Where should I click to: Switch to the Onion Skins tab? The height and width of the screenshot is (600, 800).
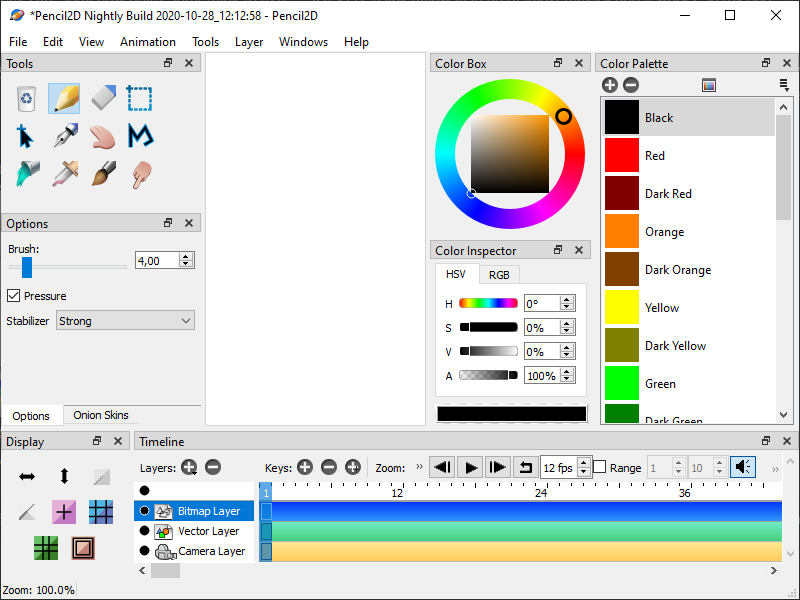pos(101,415)
